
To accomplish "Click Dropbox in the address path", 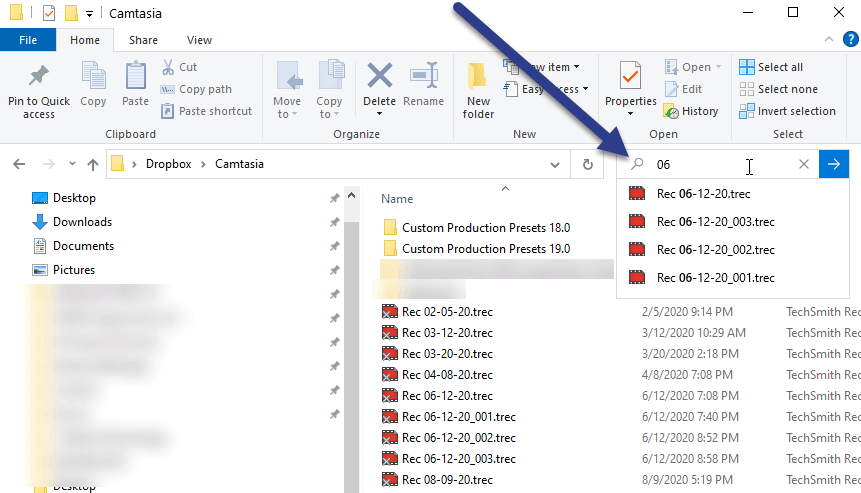I will 169,164.
